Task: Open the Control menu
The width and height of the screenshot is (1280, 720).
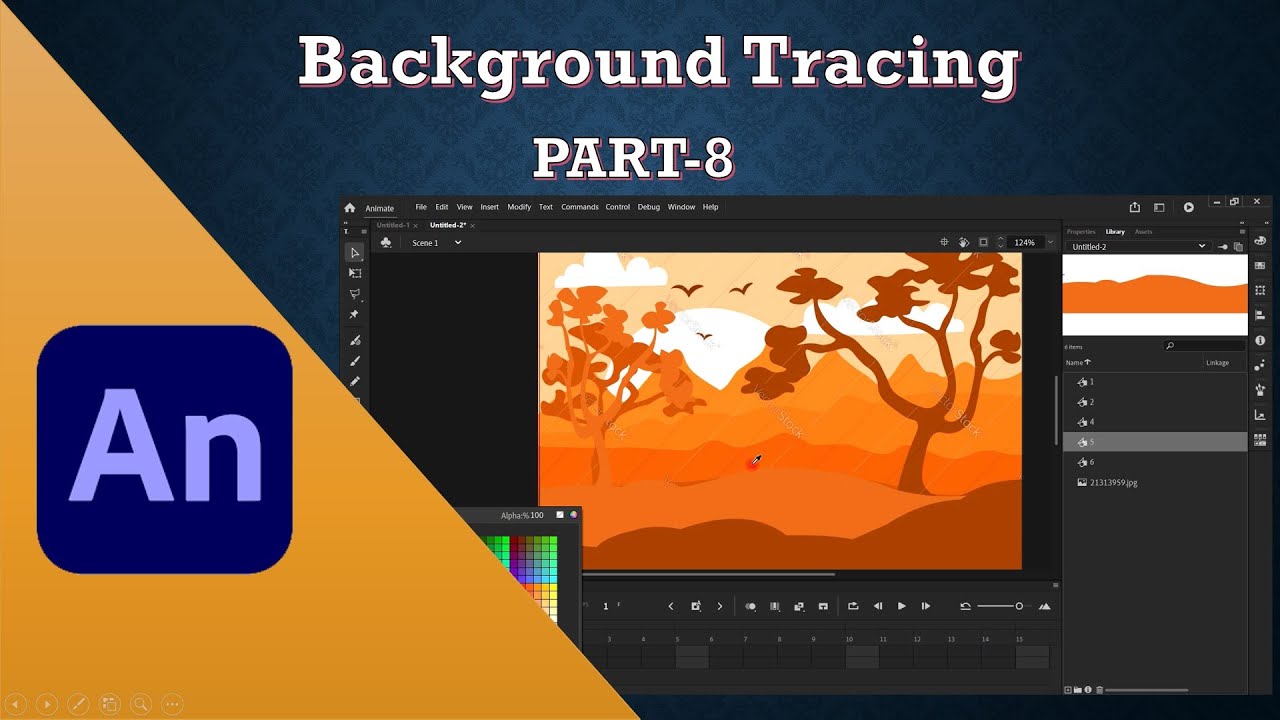Action: [618, 207]
